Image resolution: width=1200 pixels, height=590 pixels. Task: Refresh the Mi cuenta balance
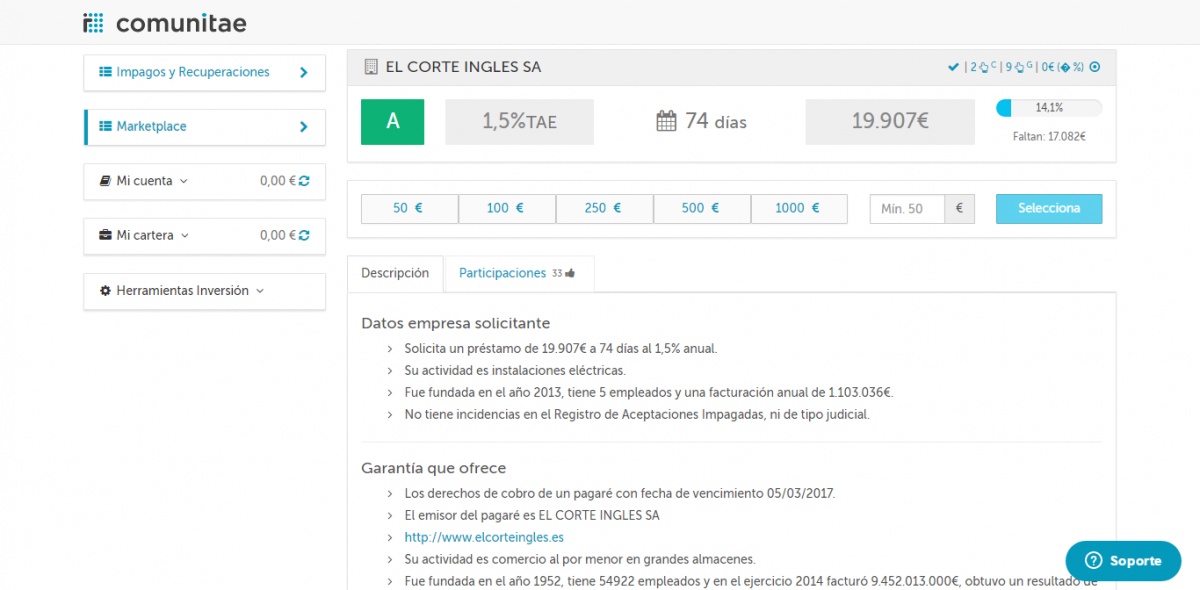tap(304, 181)
